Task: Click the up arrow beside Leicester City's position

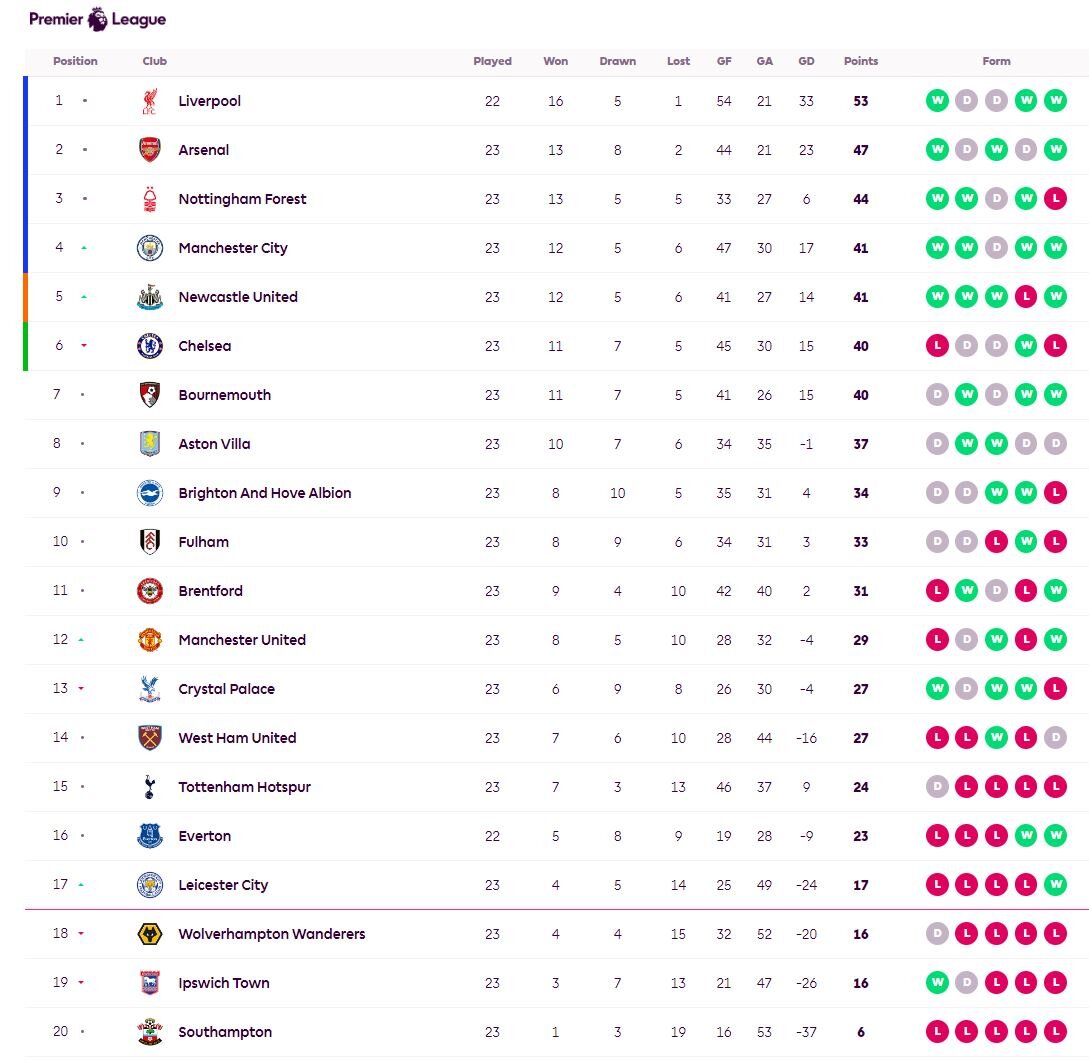Action: (x=81, y=885)
